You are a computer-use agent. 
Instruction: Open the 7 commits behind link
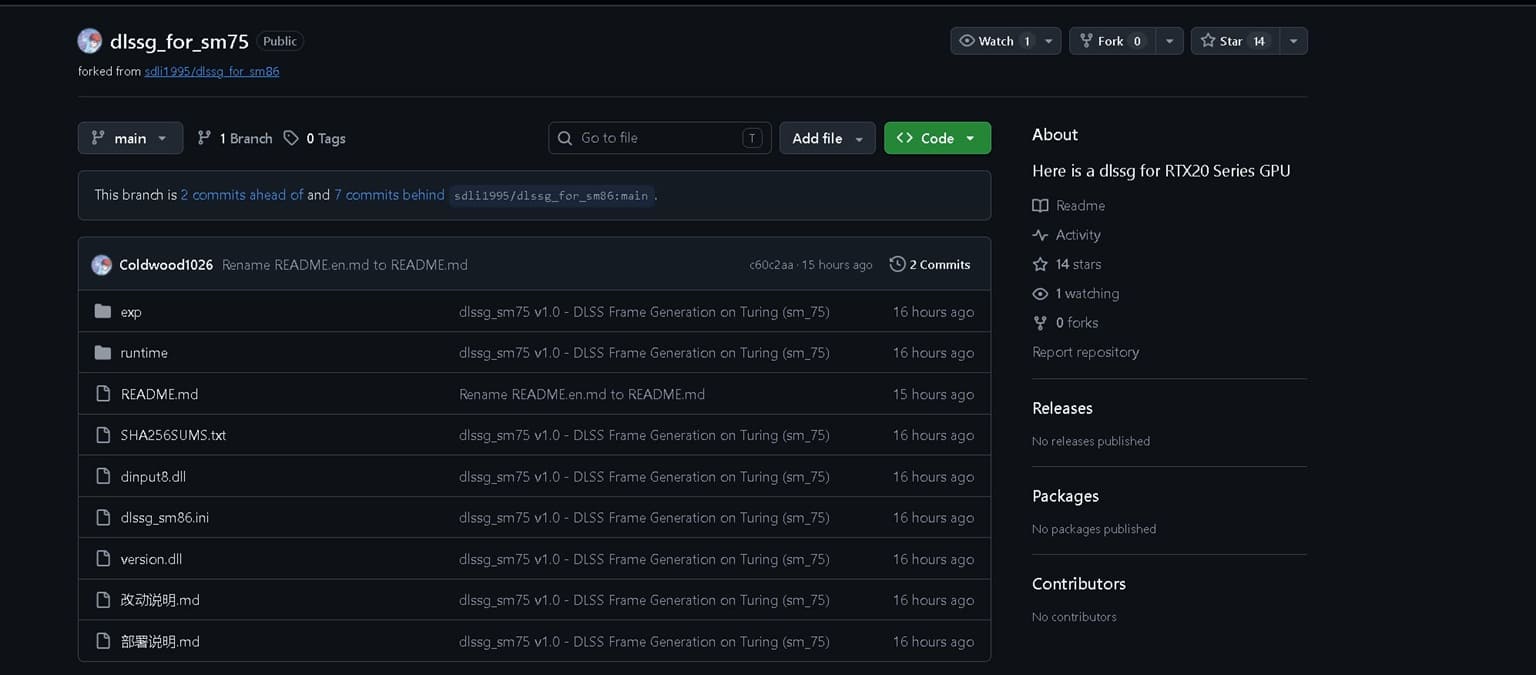(389, 195)
